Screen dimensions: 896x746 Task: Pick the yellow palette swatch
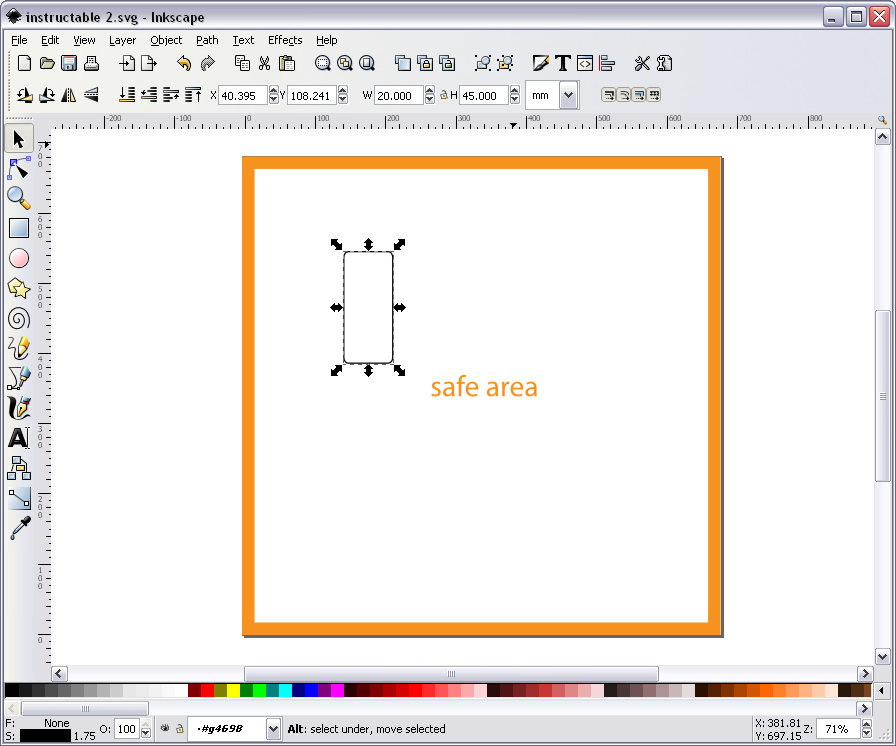233,690
